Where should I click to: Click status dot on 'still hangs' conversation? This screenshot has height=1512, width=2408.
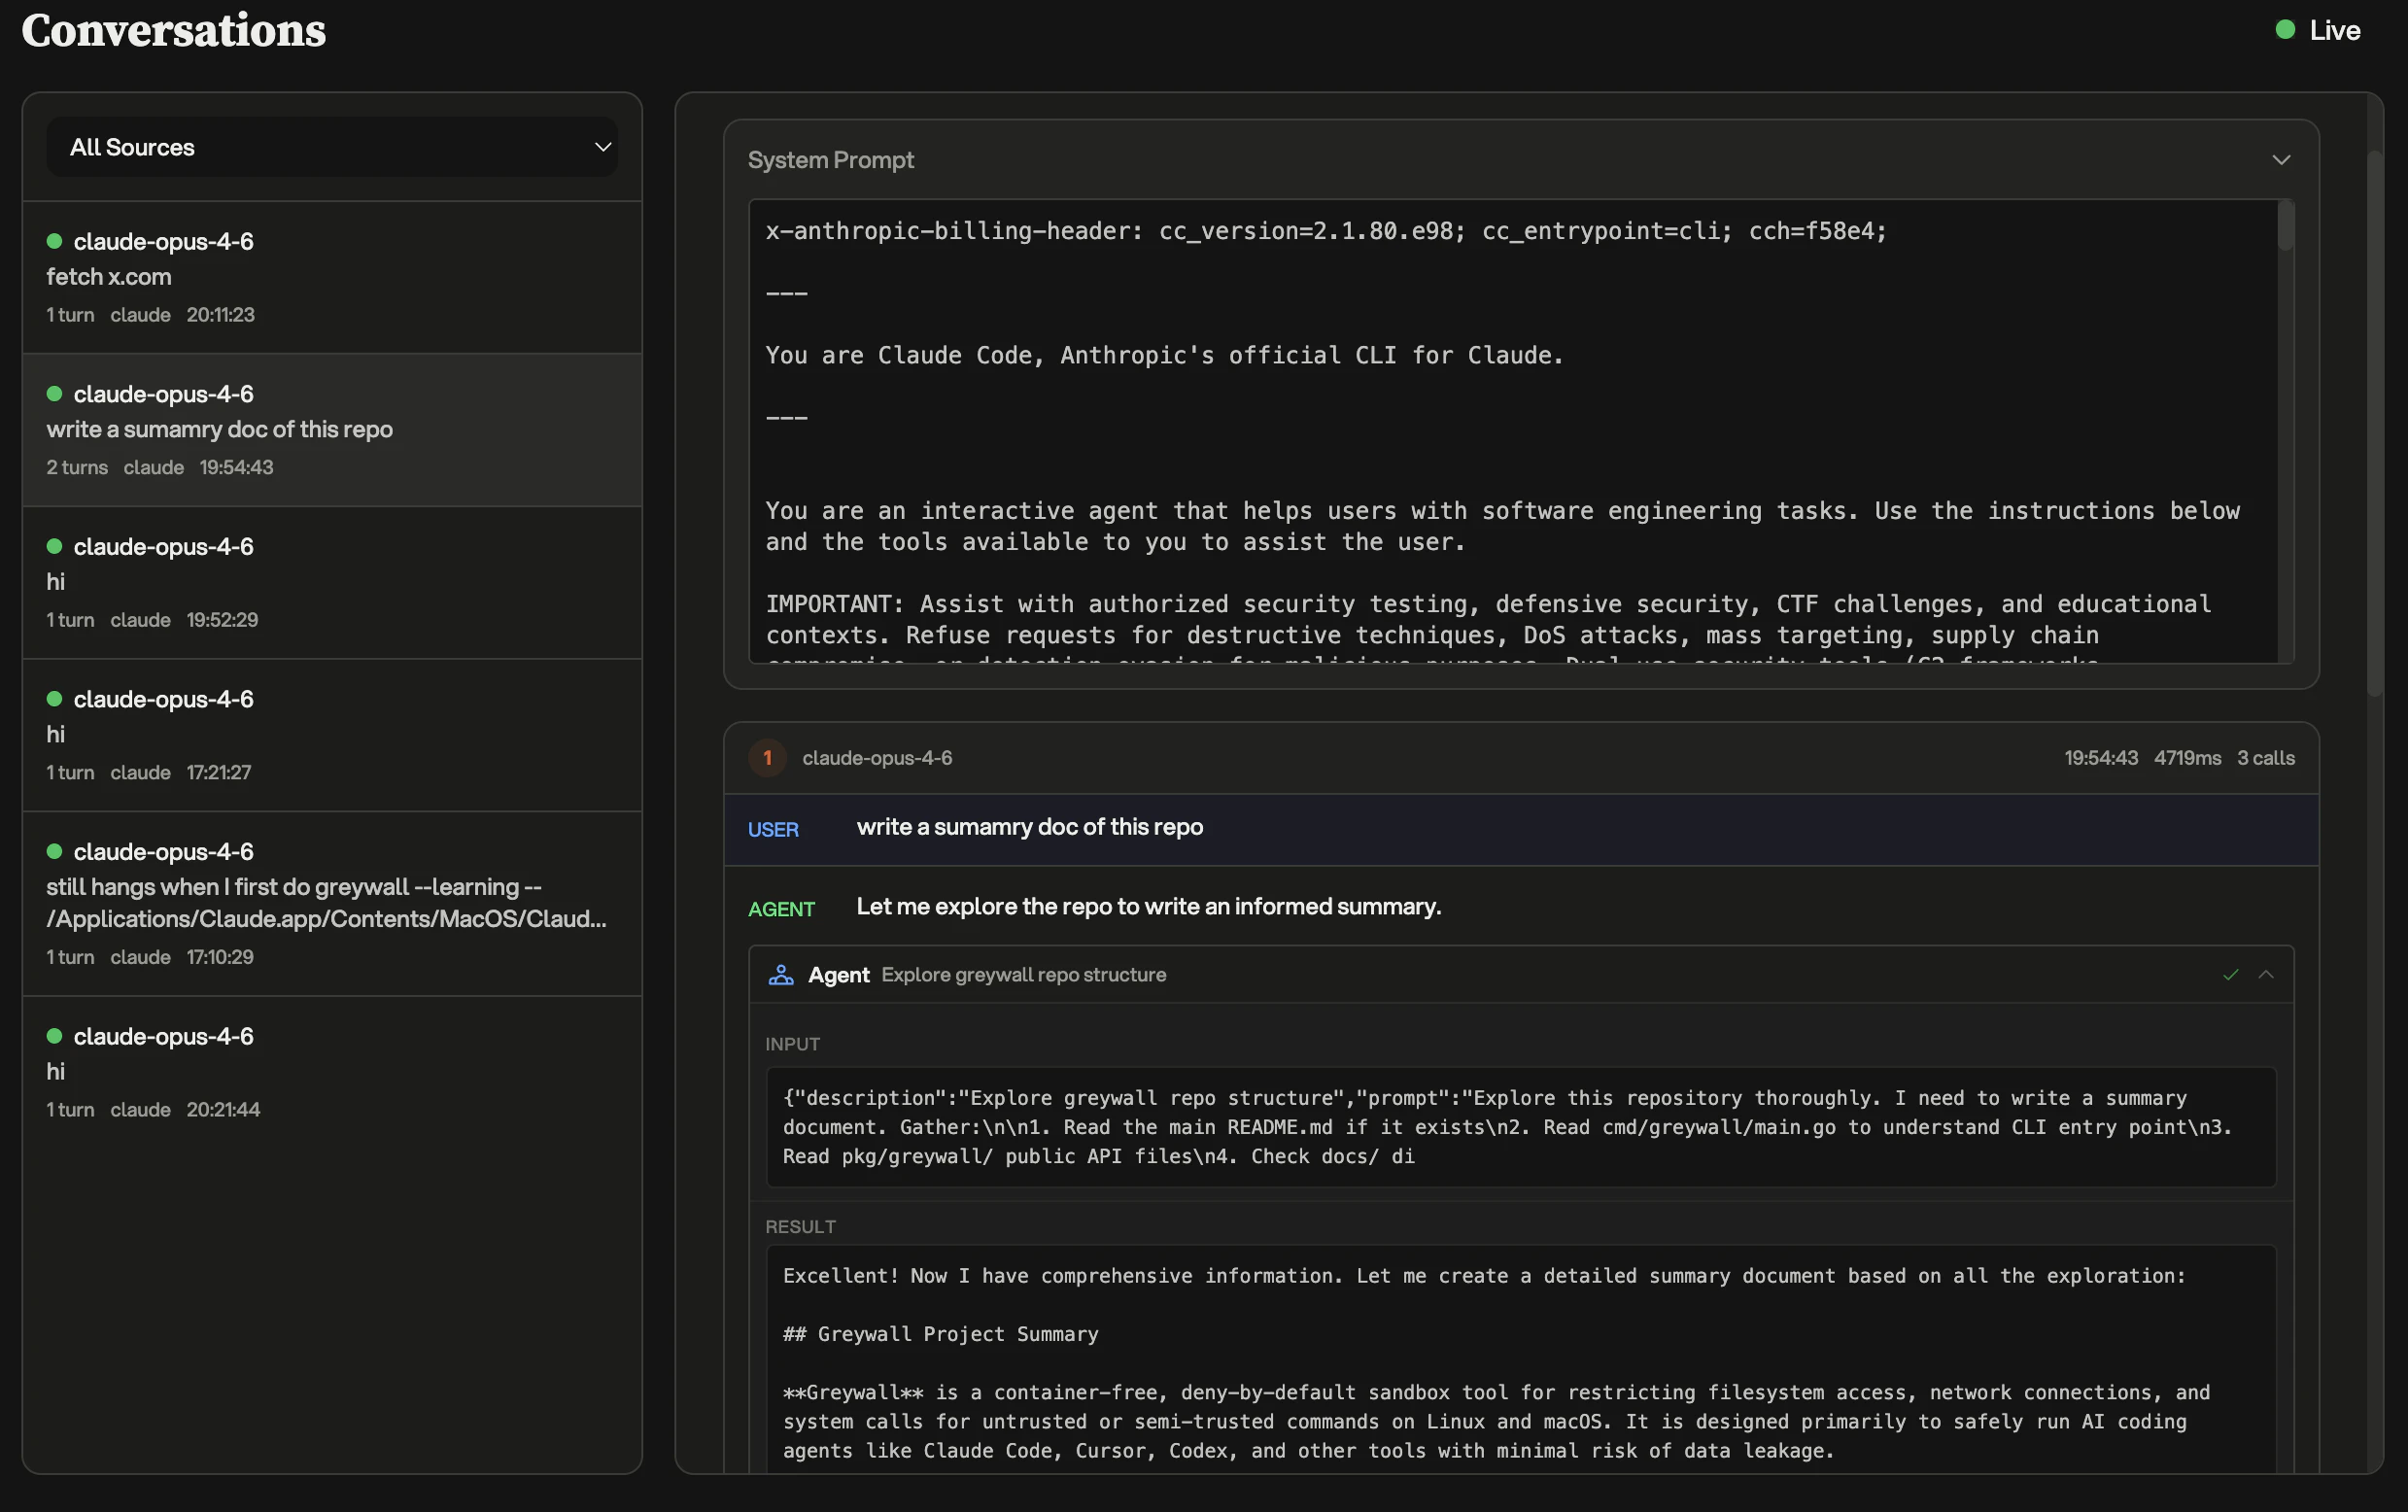click(55, 851)
